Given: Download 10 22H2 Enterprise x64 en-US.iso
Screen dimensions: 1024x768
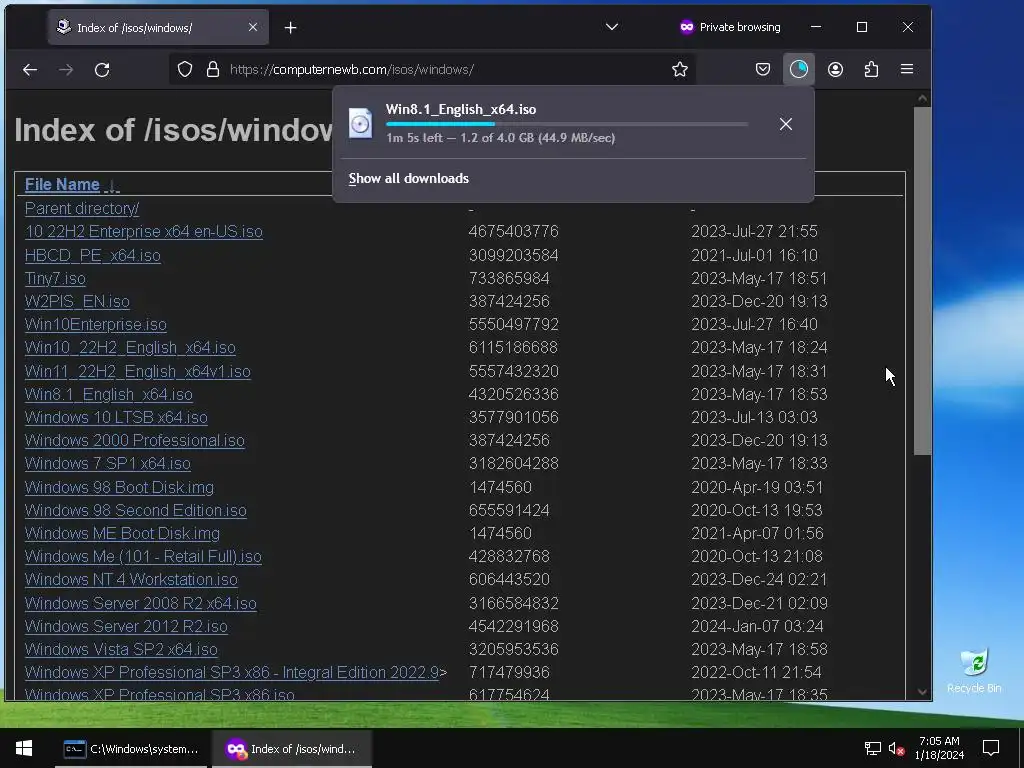Looking at the screenshot, I should point(144,231).
